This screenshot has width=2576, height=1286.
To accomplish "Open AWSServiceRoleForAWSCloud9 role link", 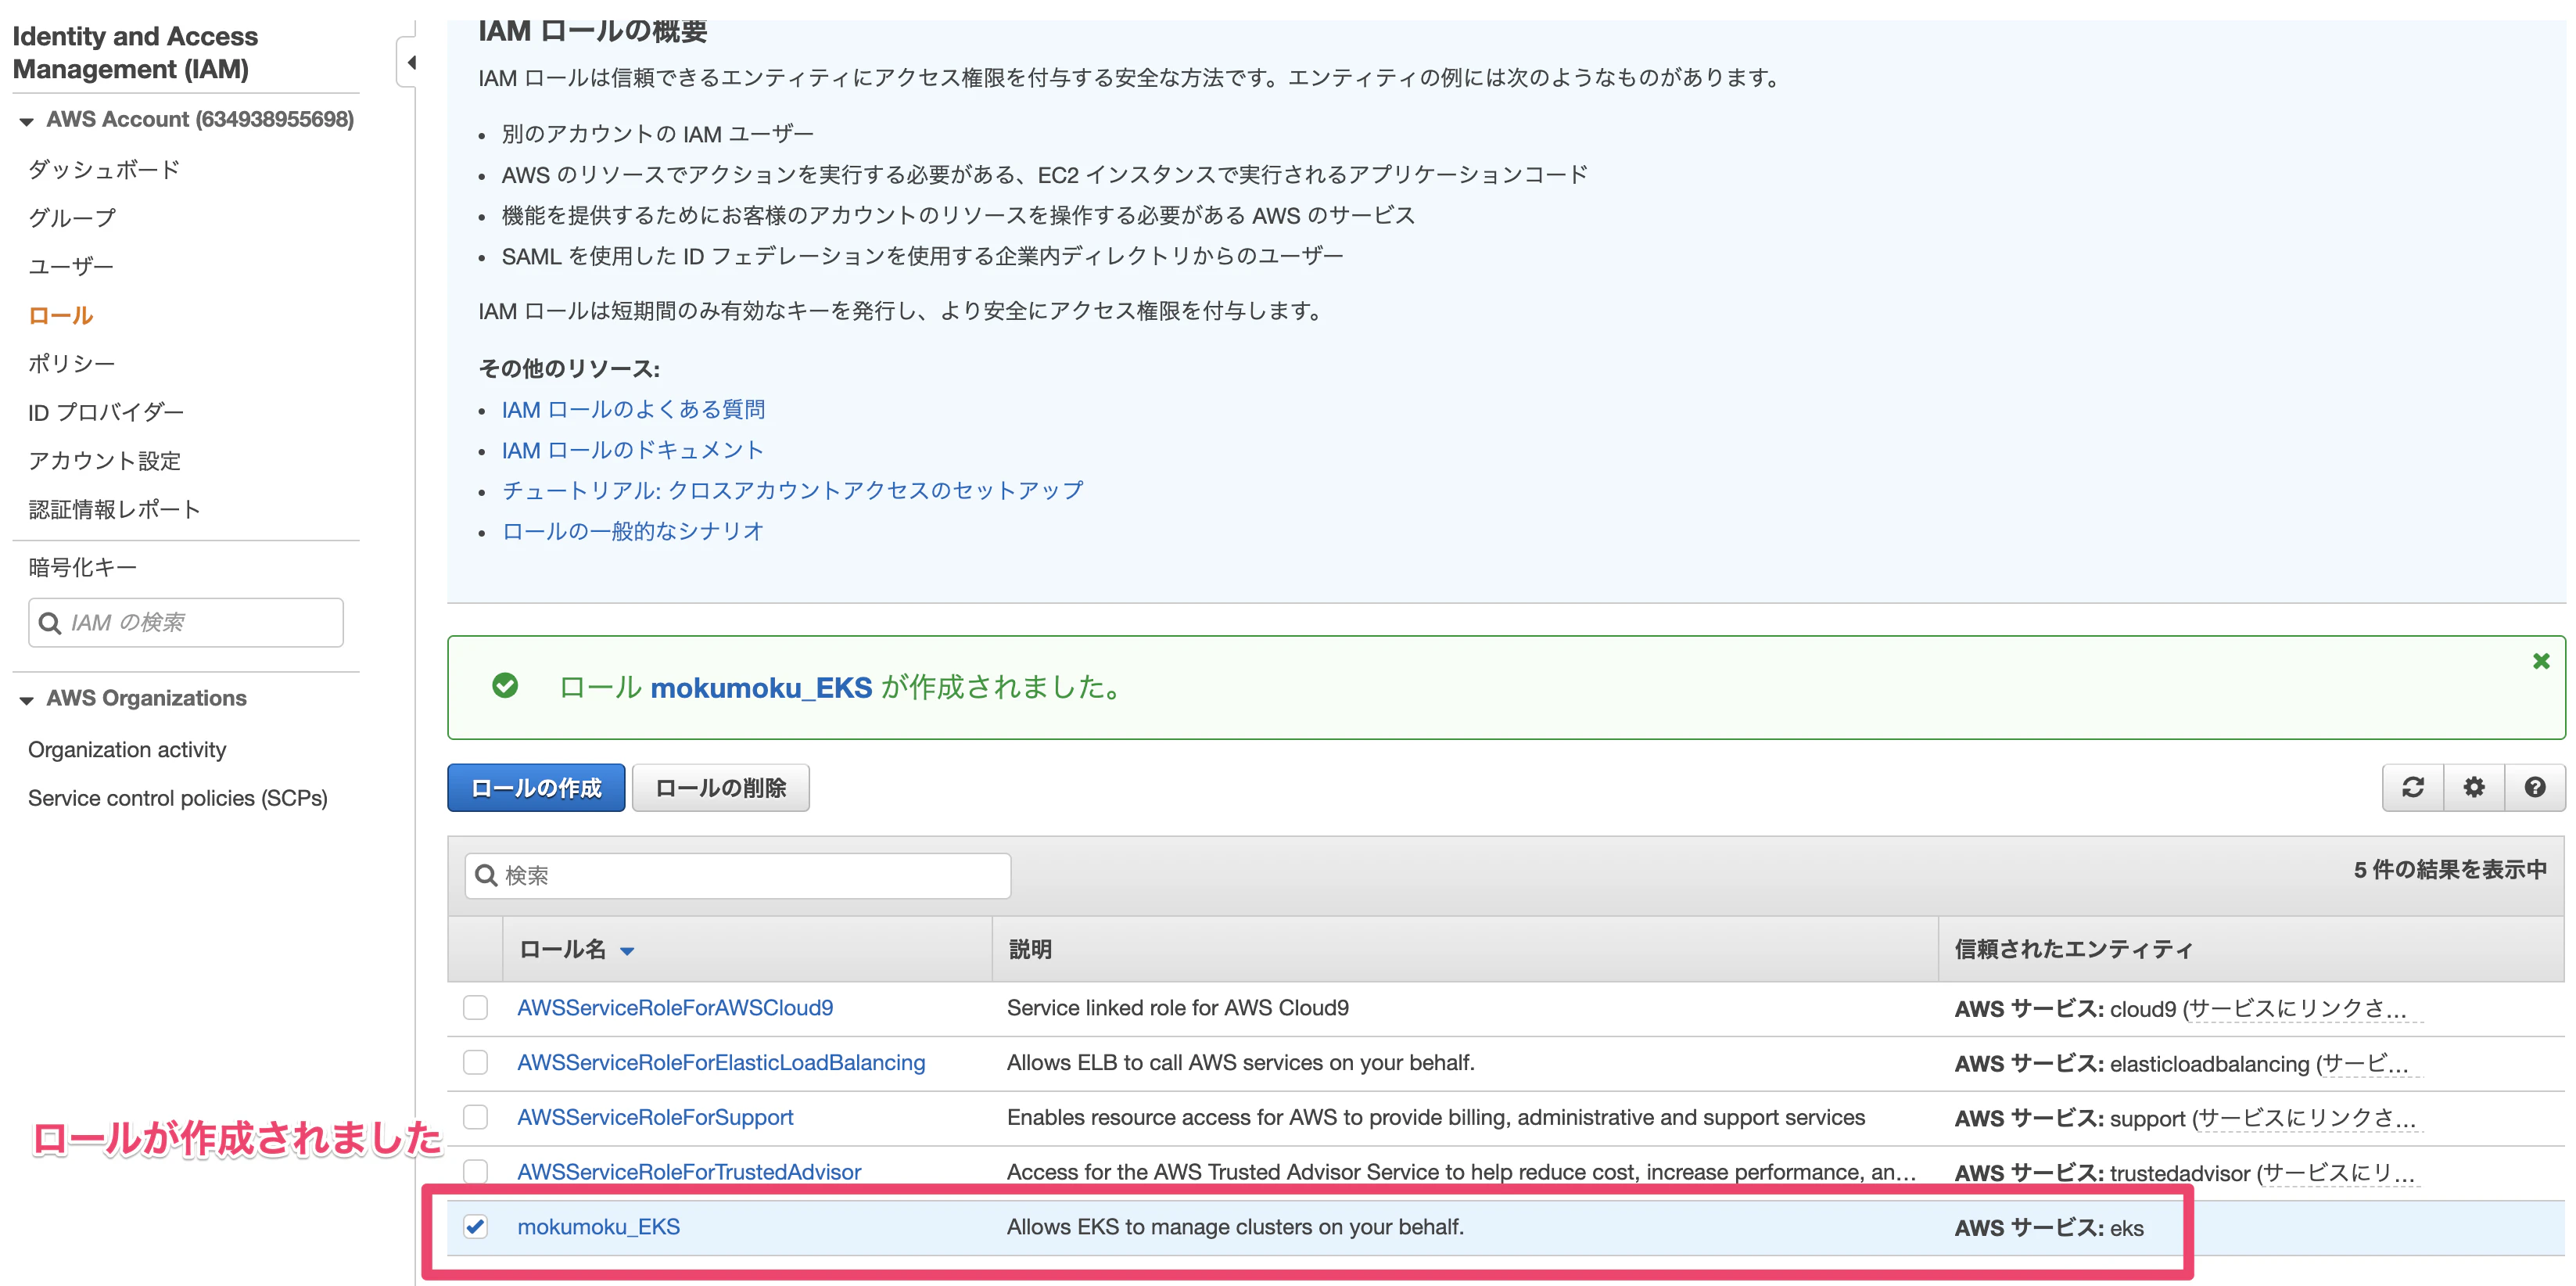I will [x=675, y=1007].
